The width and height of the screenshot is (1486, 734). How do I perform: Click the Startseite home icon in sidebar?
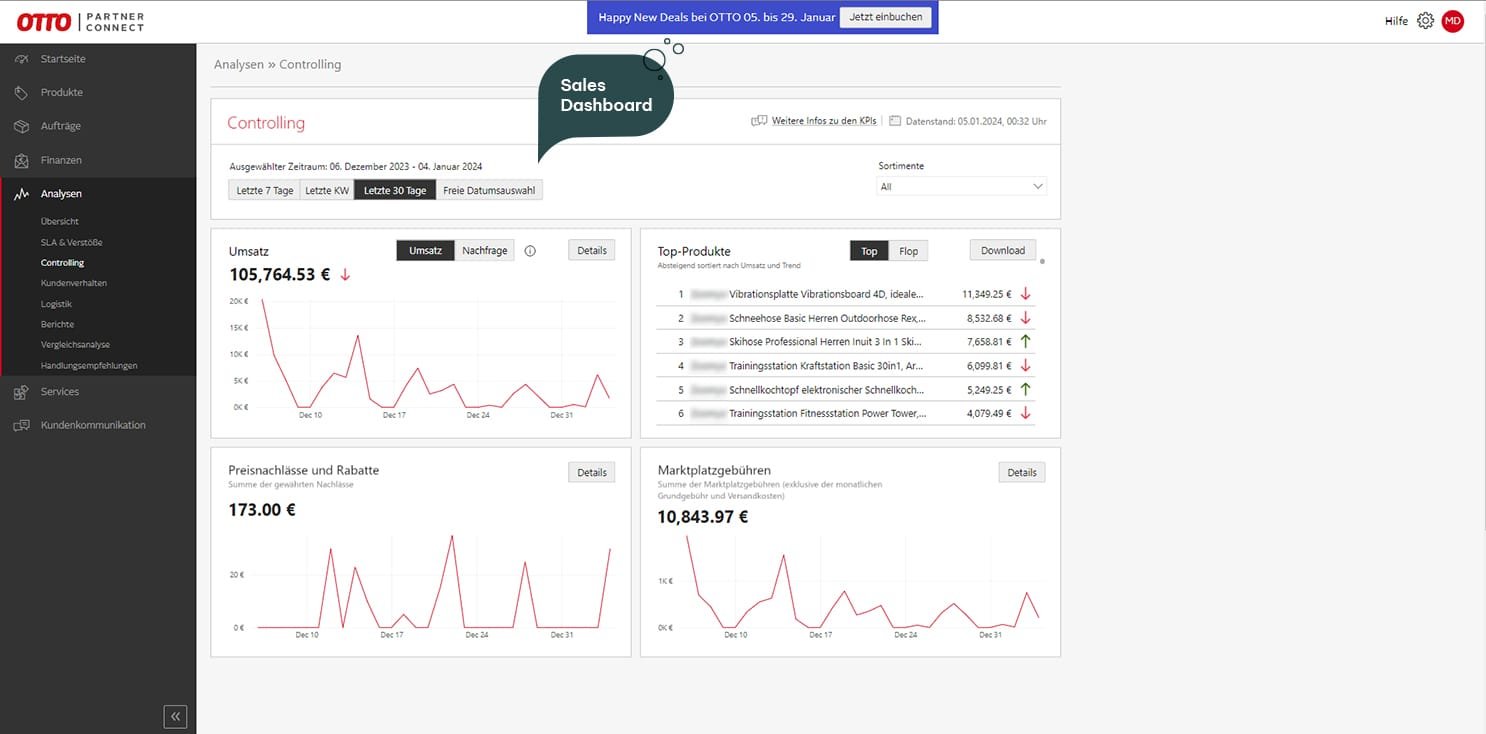pyautogui.click(x=21, y=59)
